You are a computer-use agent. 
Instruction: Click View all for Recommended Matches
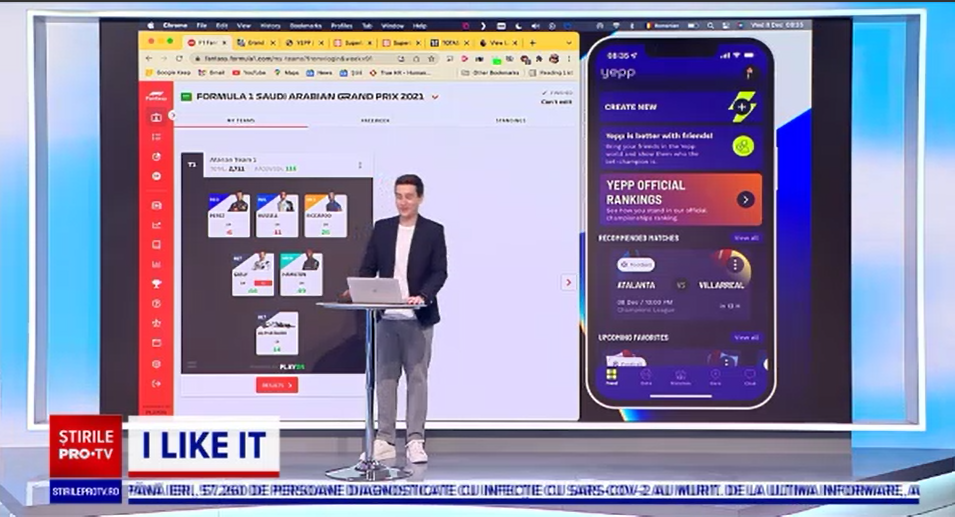[746, 238]
